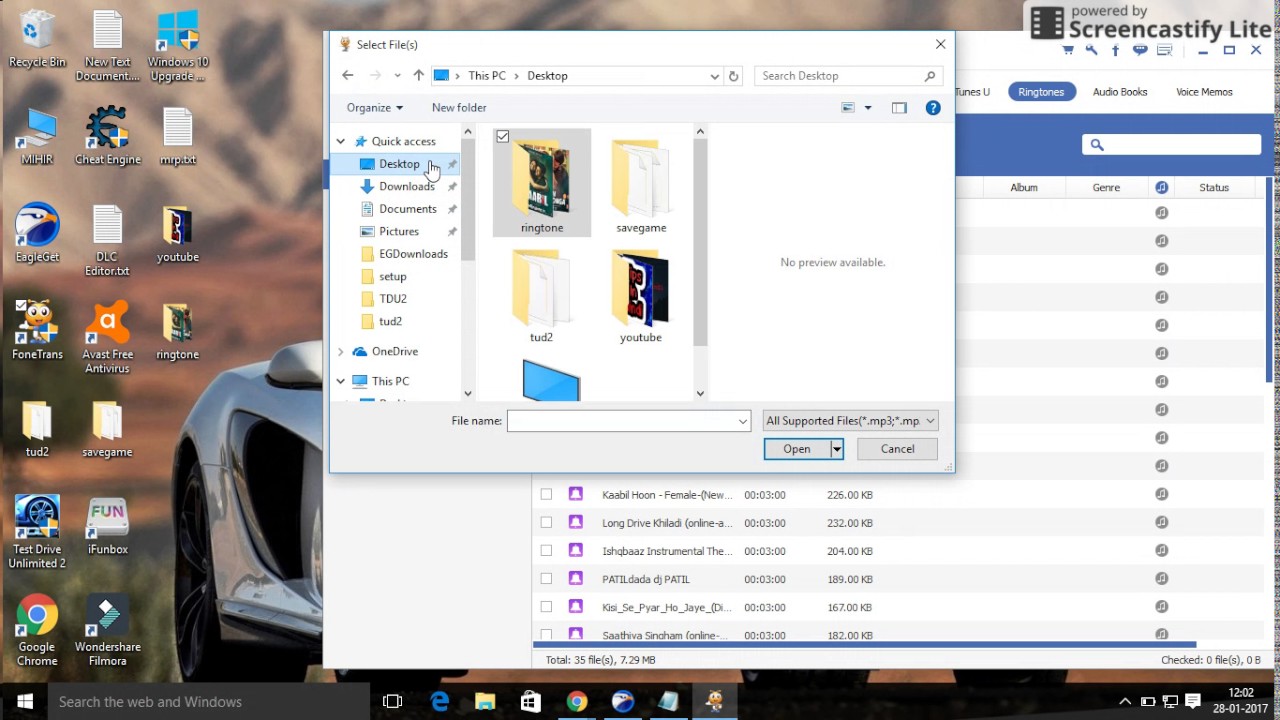Screen dimensions: 1280x720
Task: Click the music note column header icon
Action: coord(1161,187)
